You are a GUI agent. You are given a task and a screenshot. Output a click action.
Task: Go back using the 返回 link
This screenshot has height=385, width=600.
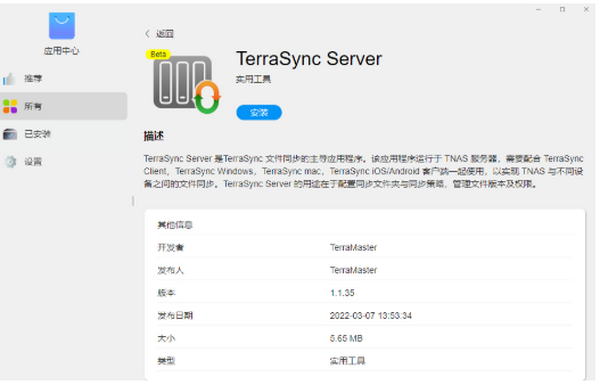coord(165,34)
